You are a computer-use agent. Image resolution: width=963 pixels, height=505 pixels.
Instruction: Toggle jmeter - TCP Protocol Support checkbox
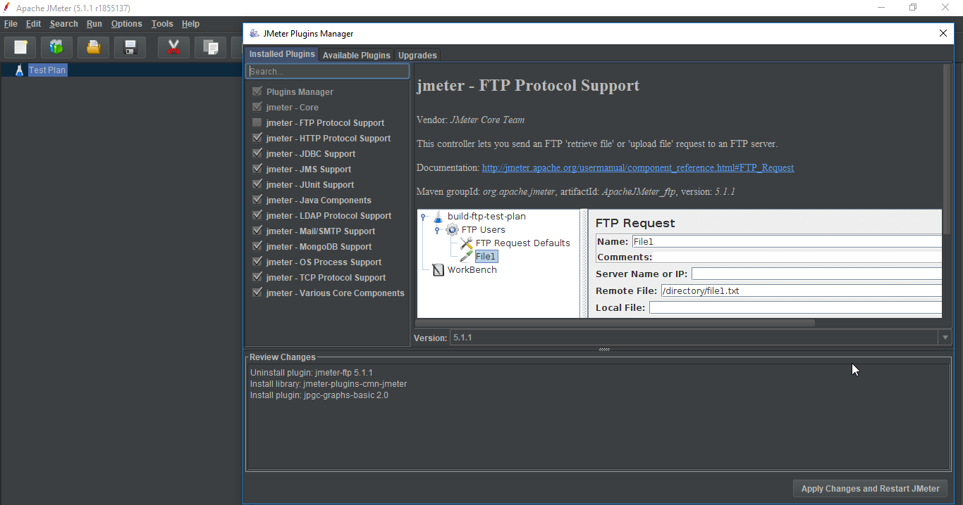coord(257,277)
